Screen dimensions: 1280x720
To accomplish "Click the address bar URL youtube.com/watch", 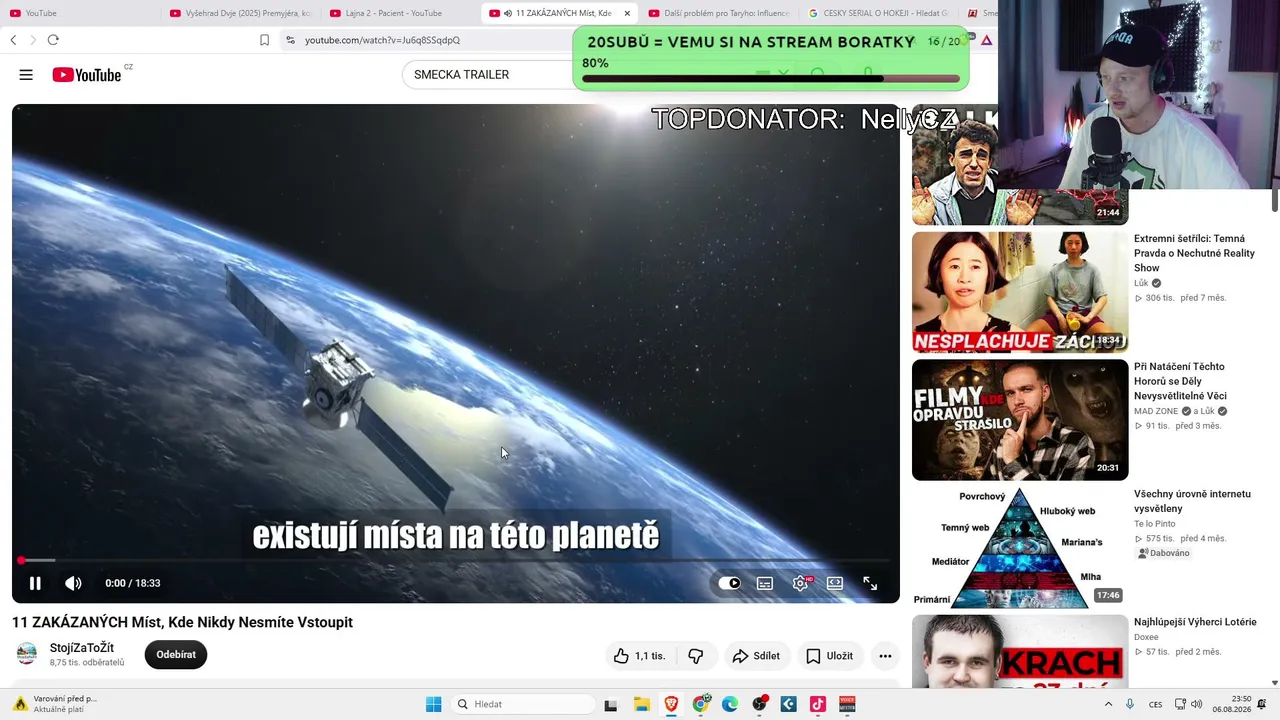I will (x=382, y=40).
